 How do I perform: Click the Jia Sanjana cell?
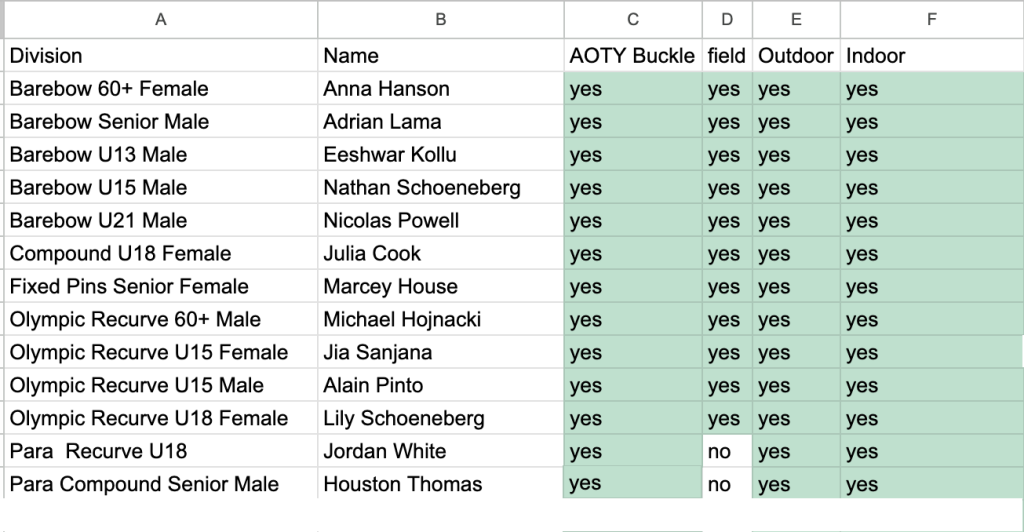440,353
